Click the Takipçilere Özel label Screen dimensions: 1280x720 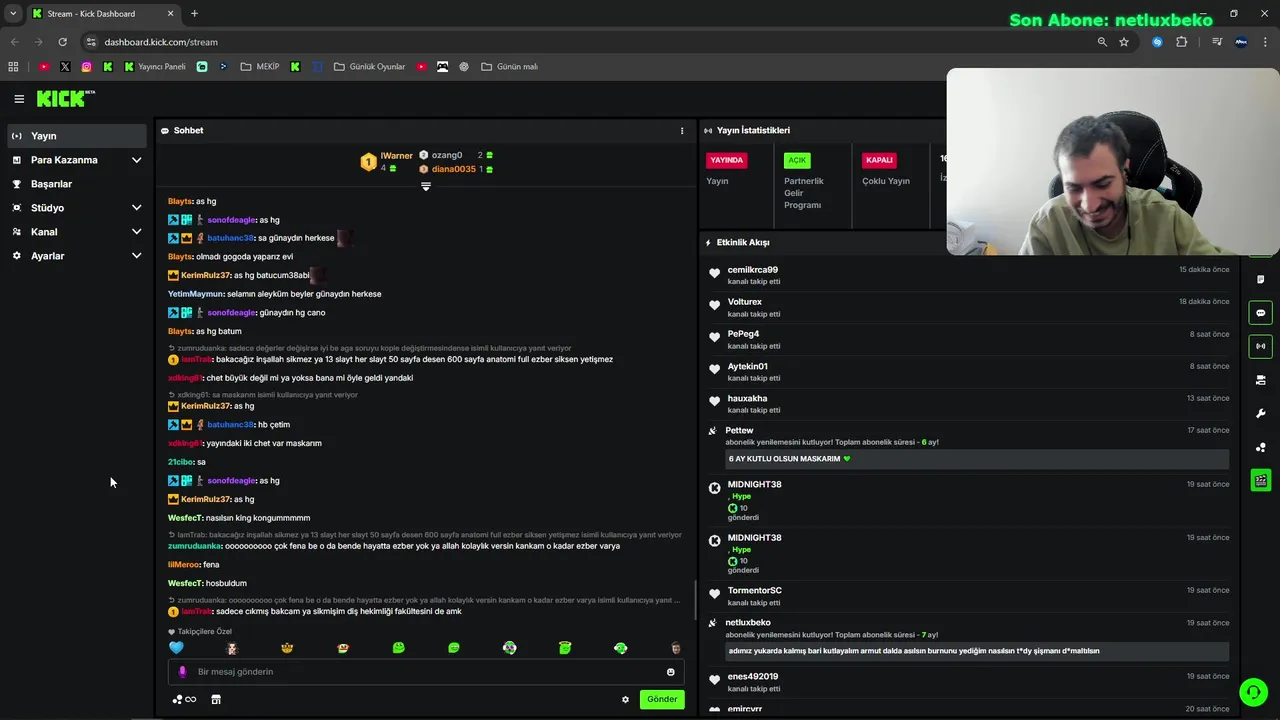point(204,632)
